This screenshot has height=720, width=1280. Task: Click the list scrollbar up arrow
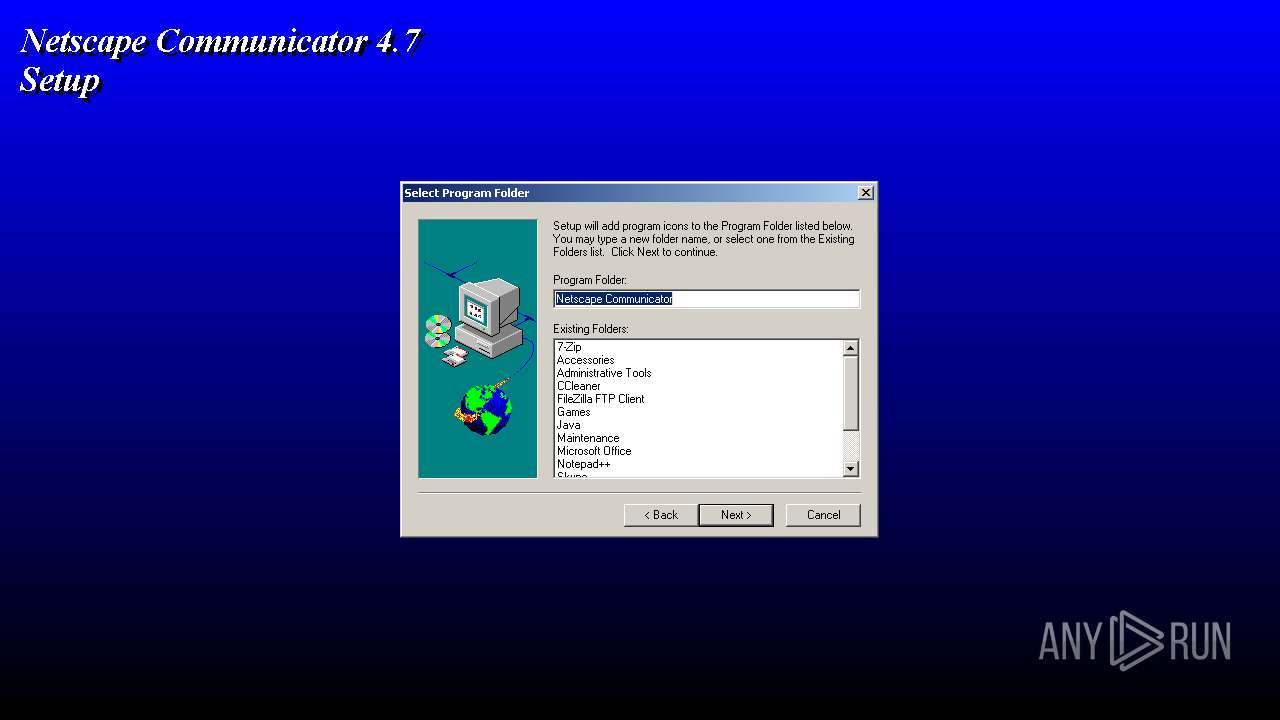851,348
